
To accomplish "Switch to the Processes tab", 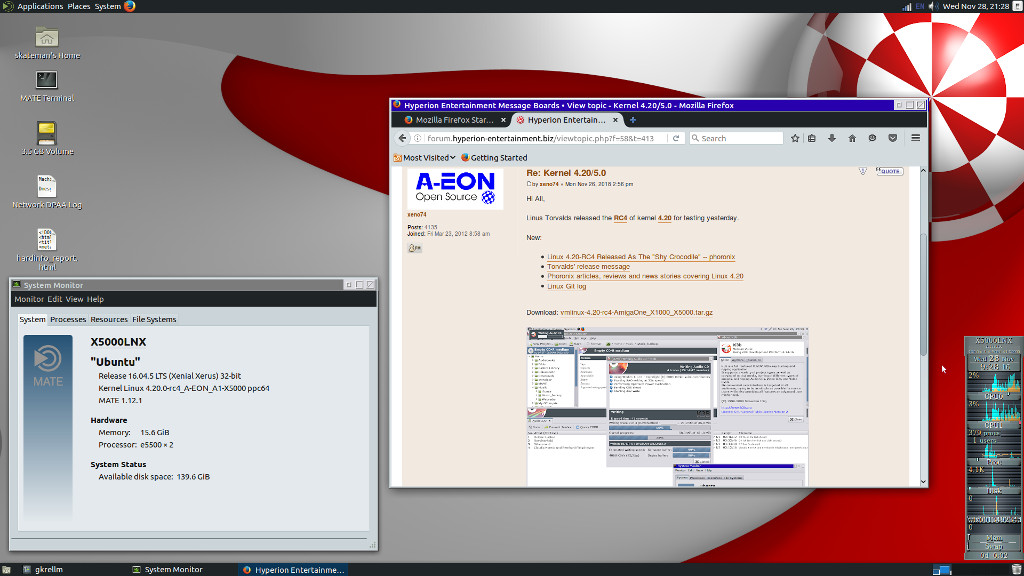I will 68,319.
